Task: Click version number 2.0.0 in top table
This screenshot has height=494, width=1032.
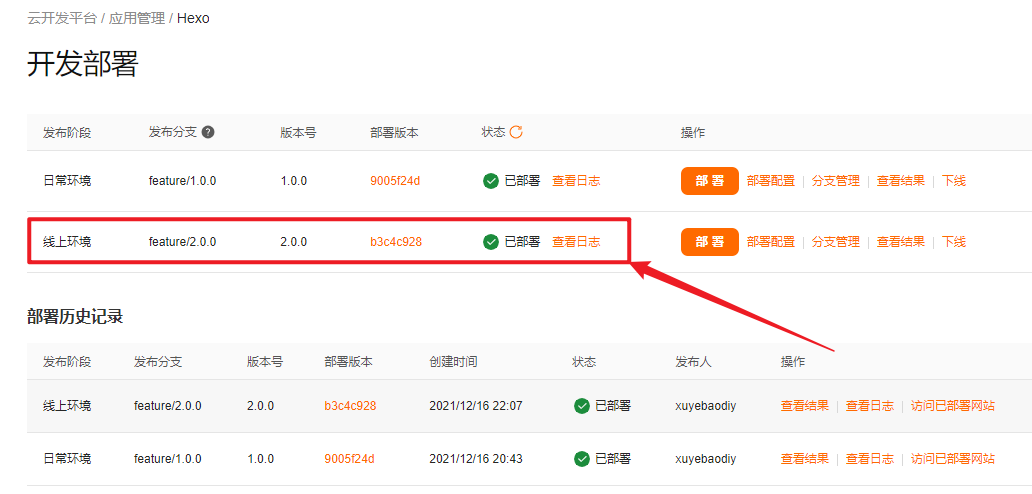Action: 294,242
